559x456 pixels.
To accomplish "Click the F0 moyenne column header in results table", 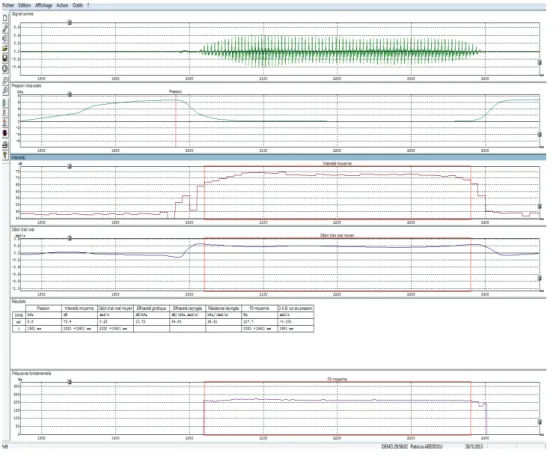I will (260, 308).
